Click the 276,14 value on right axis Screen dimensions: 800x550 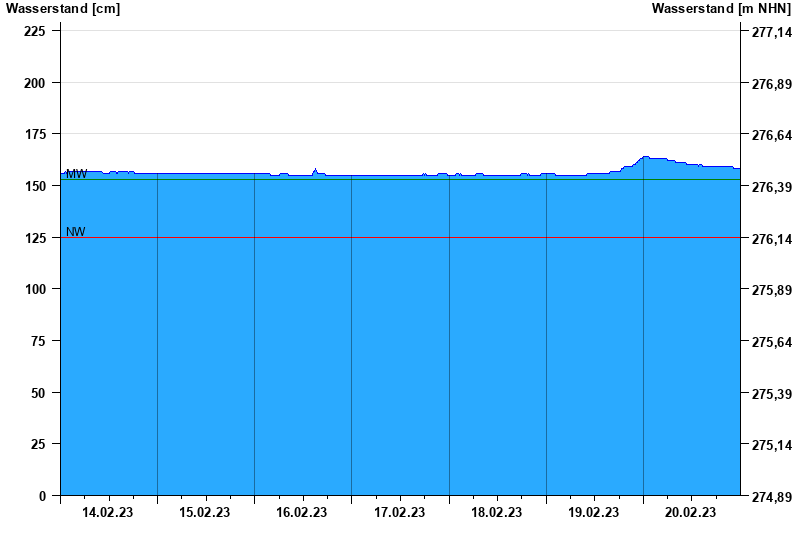pos(772,239)
